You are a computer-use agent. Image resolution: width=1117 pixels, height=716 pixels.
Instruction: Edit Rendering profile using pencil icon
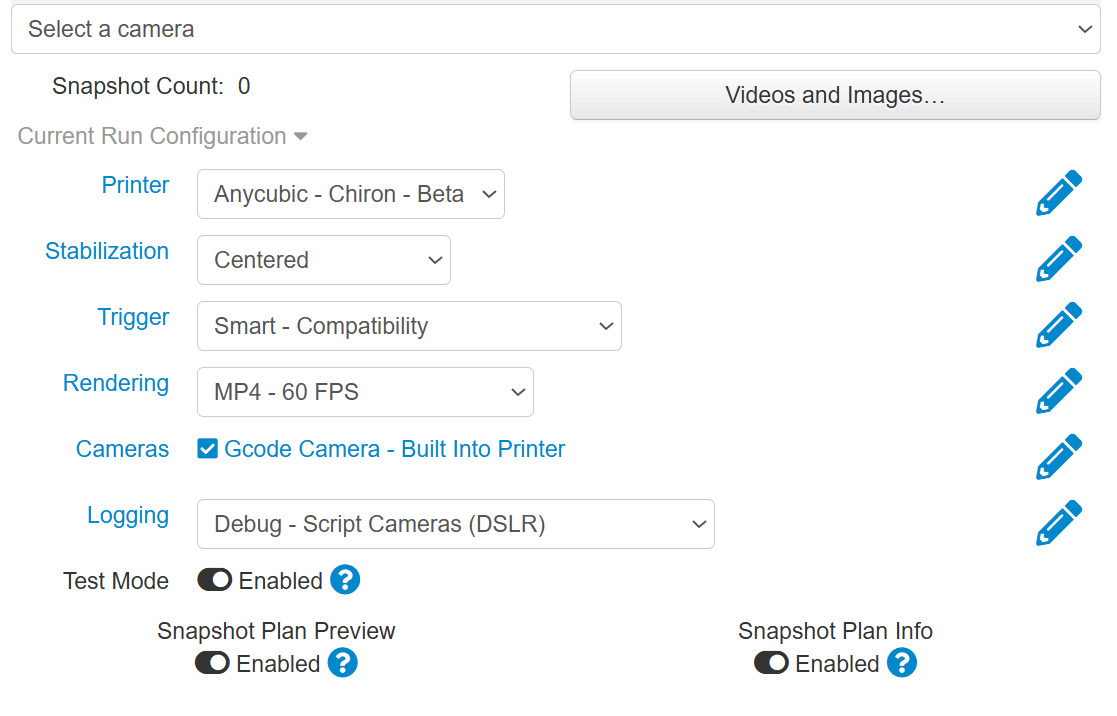pos(1059,391)
